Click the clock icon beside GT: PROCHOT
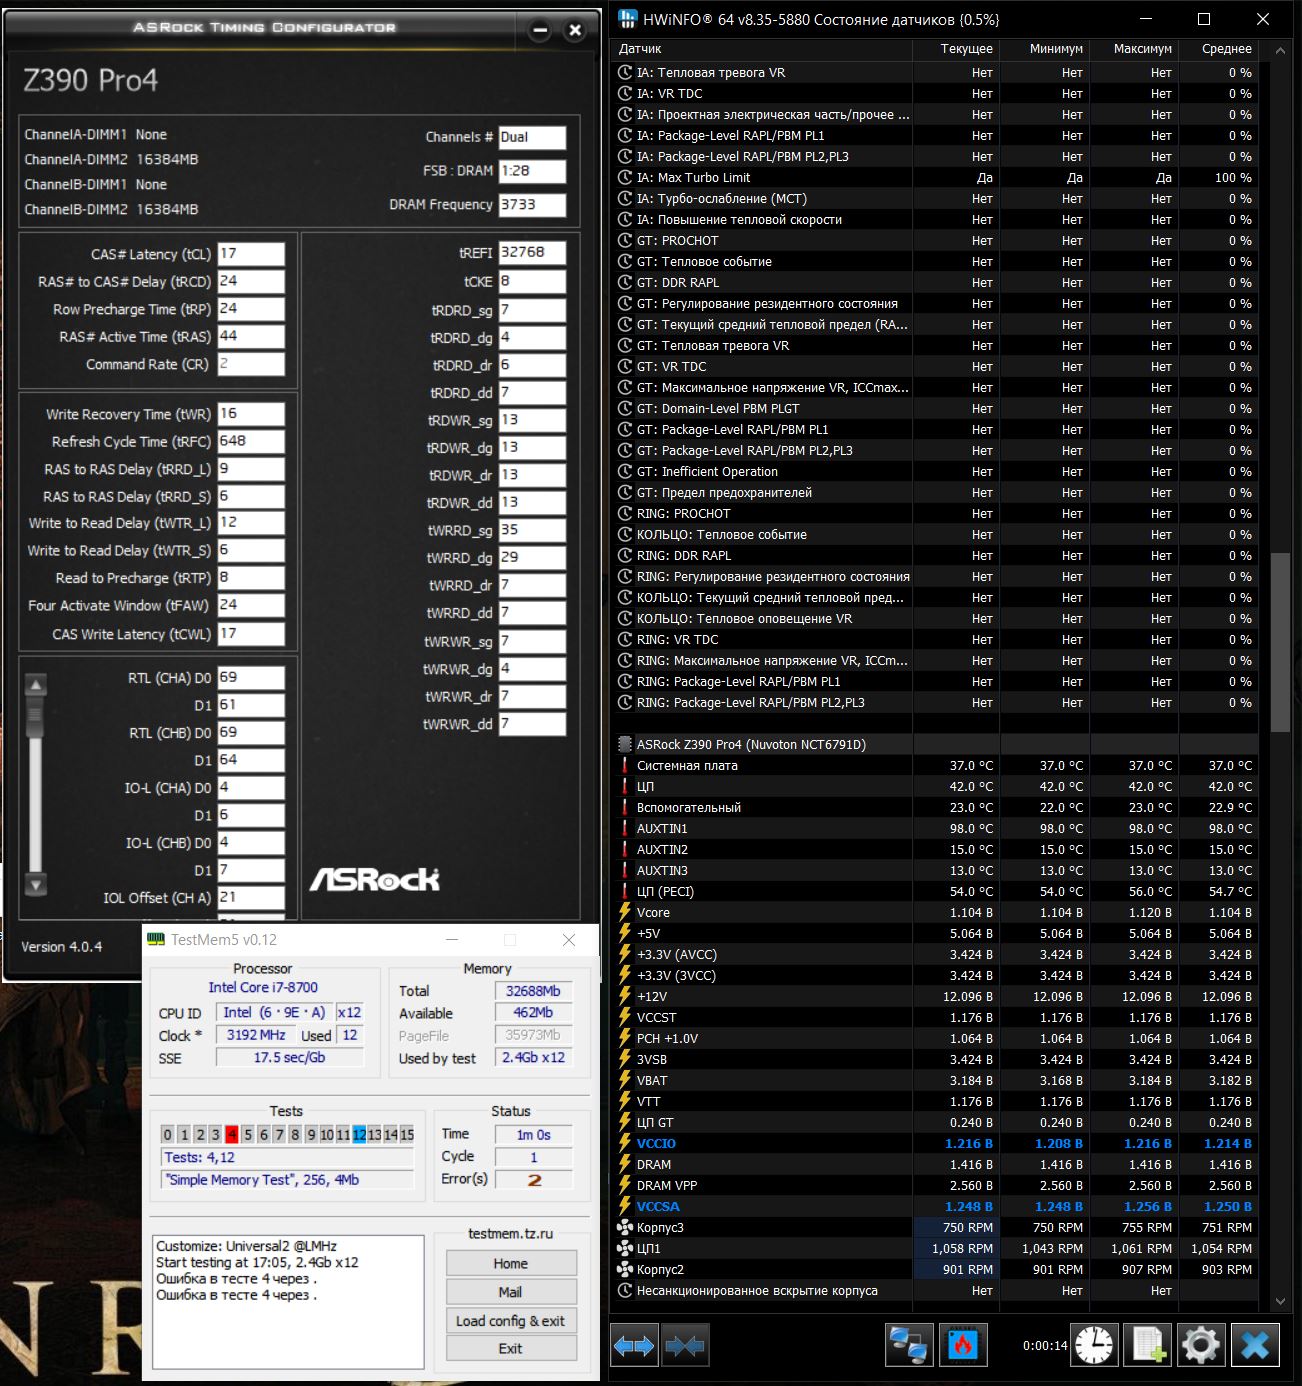1302x1386 pixels. tap(625, 241)
